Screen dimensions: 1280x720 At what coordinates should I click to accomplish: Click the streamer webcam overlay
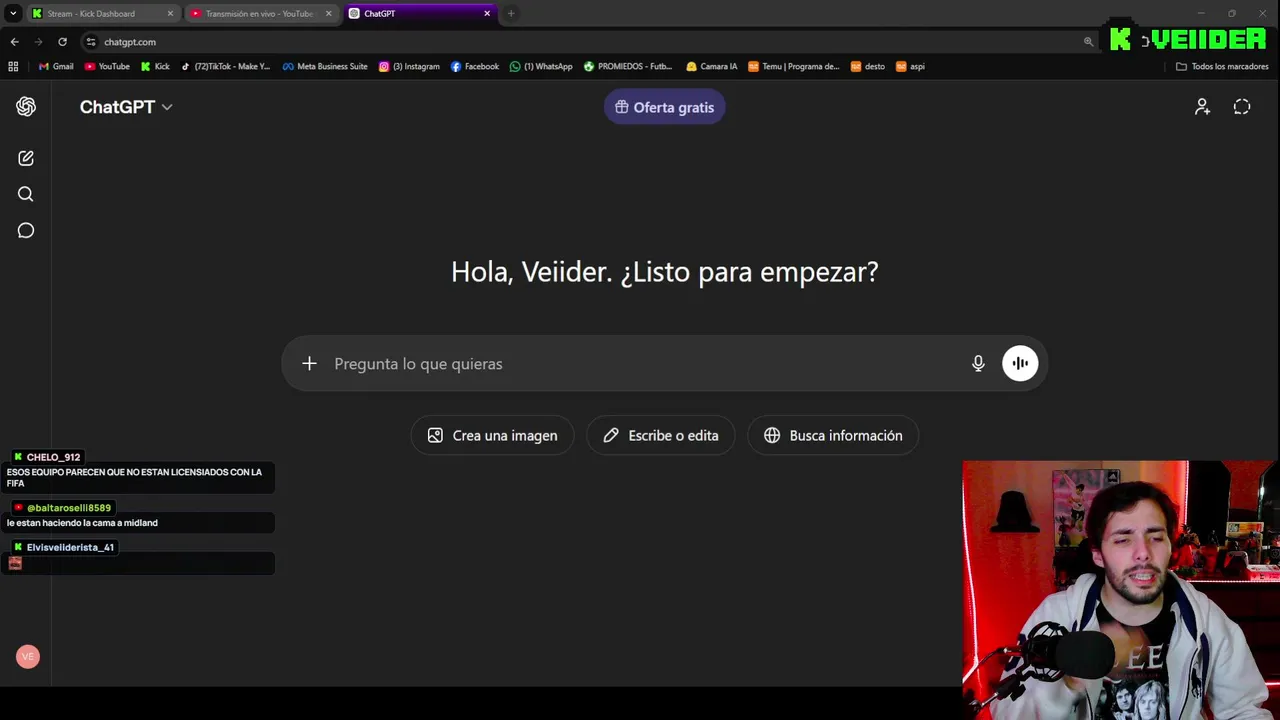pyautogui.click(x=1121, y=590)
